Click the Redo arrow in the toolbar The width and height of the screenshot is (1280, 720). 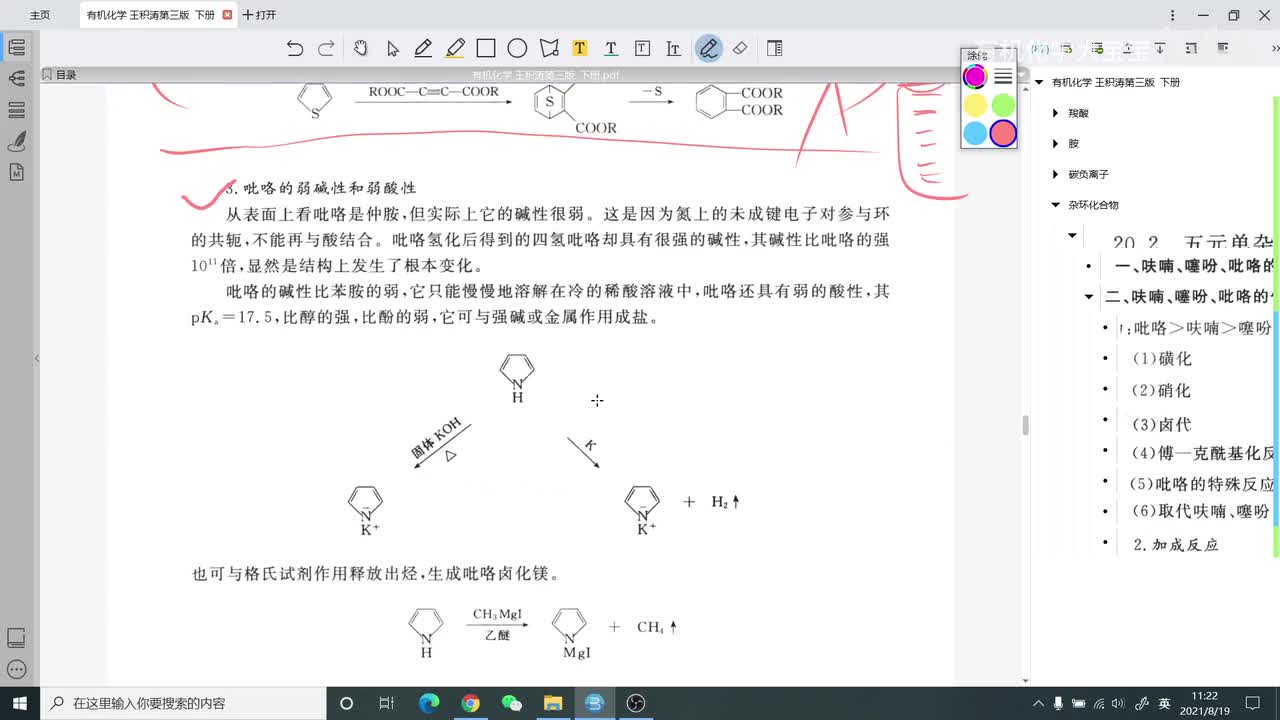click(326, 48)
